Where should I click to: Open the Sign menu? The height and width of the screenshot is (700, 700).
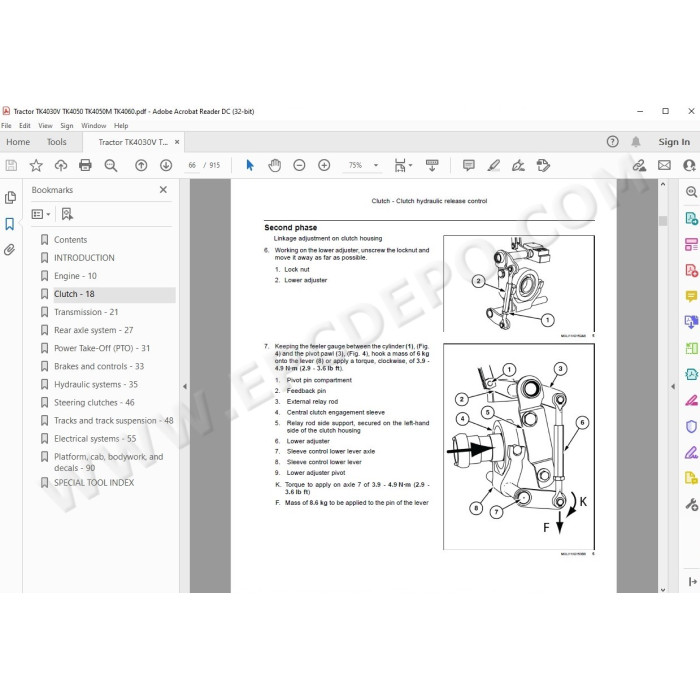[67, 126]
